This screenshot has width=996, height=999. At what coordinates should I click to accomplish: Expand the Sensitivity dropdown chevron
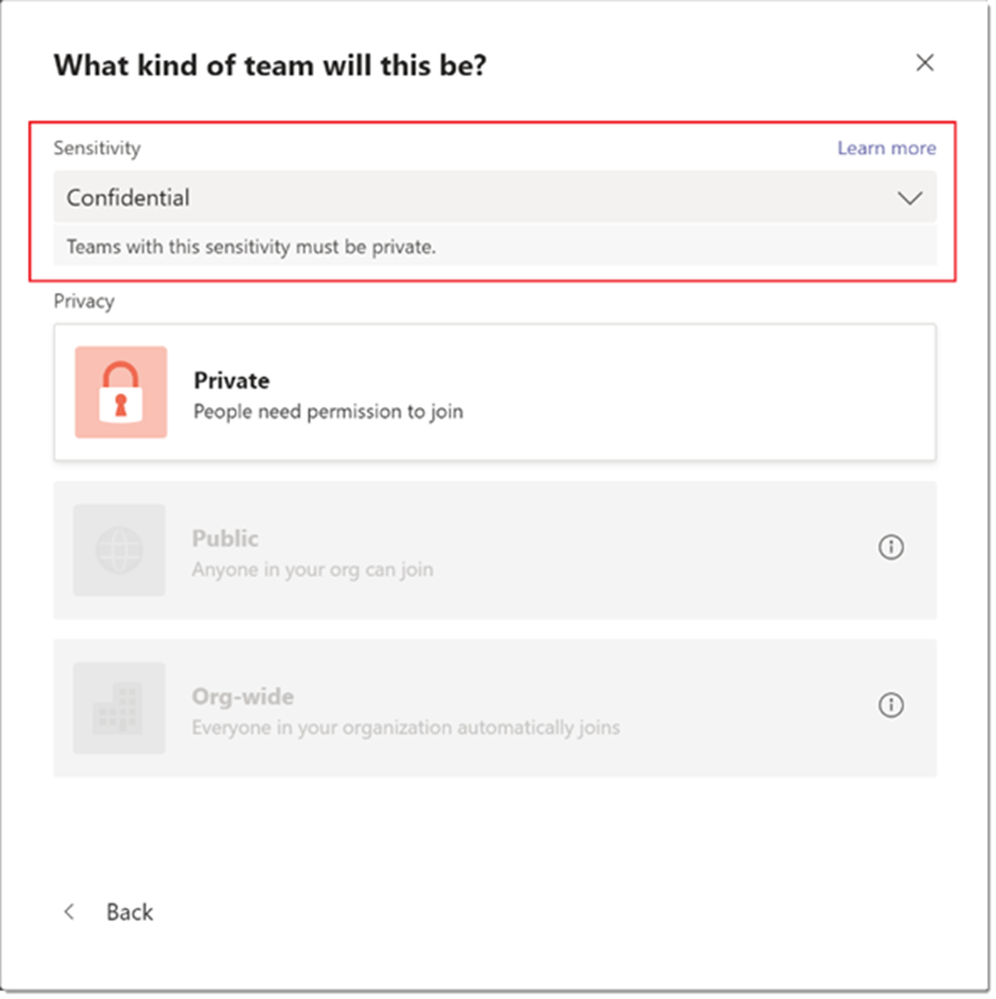912,199
